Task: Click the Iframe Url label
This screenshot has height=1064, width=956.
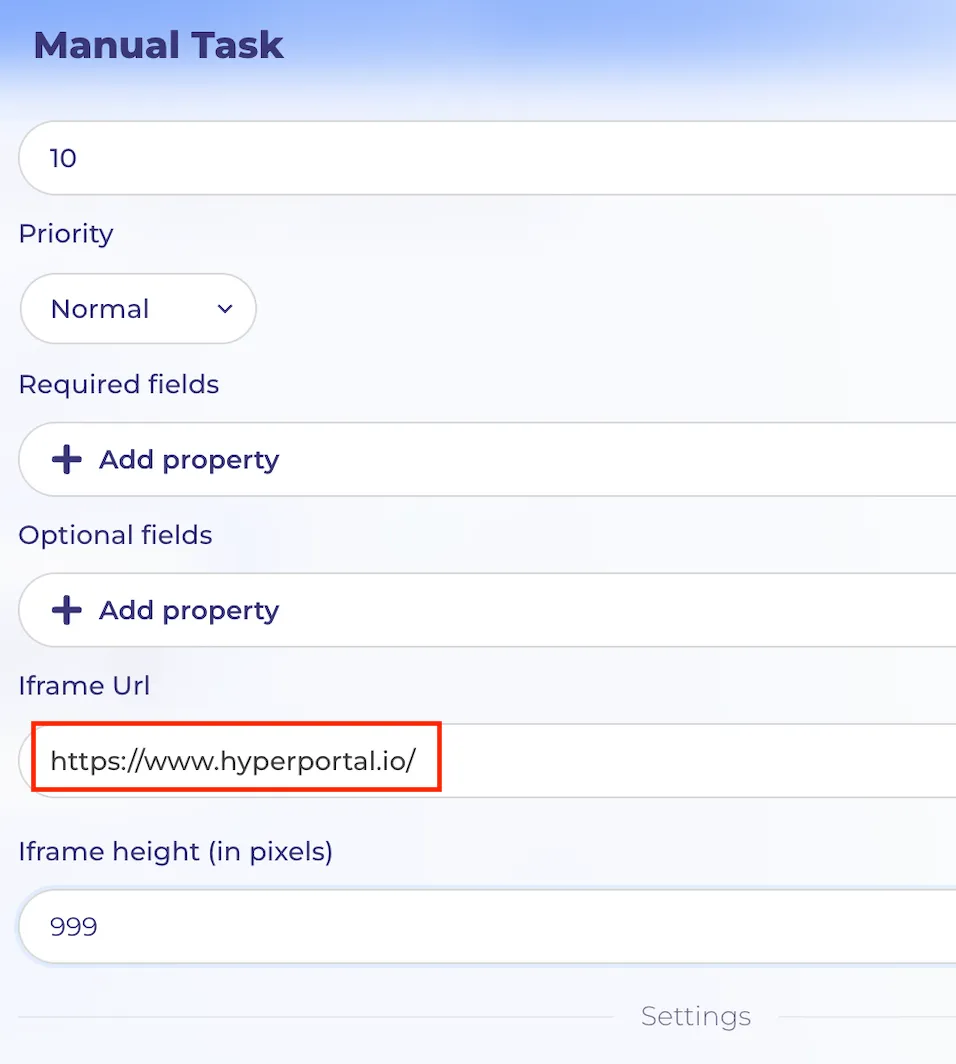Action: (84, 686)
